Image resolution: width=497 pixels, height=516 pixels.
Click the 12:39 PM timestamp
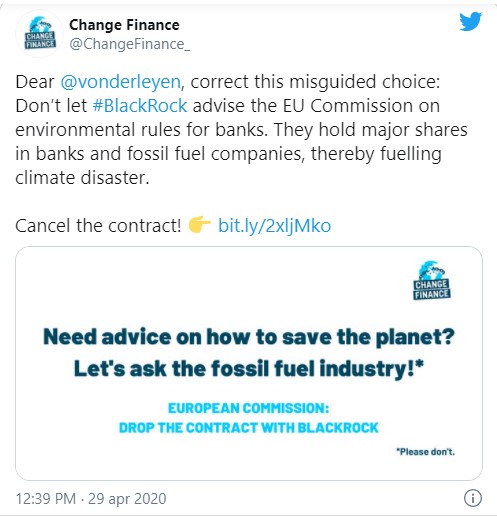point(46,499)
